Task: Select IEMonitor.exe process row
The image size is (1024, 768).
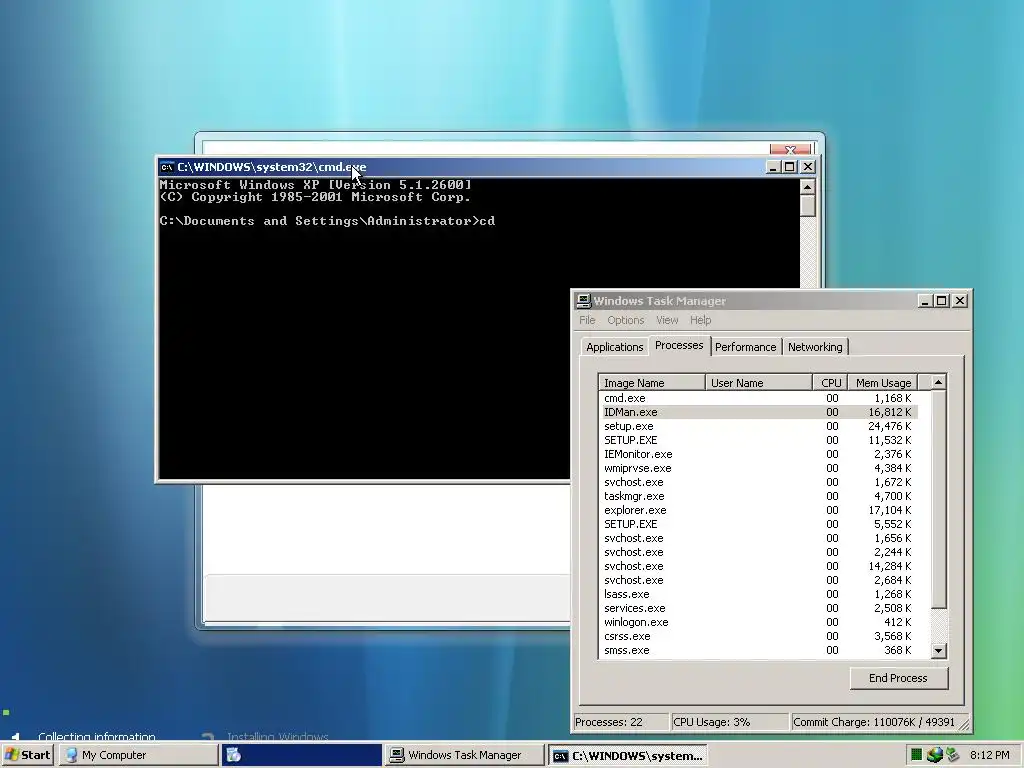Action: click(758, 455)
